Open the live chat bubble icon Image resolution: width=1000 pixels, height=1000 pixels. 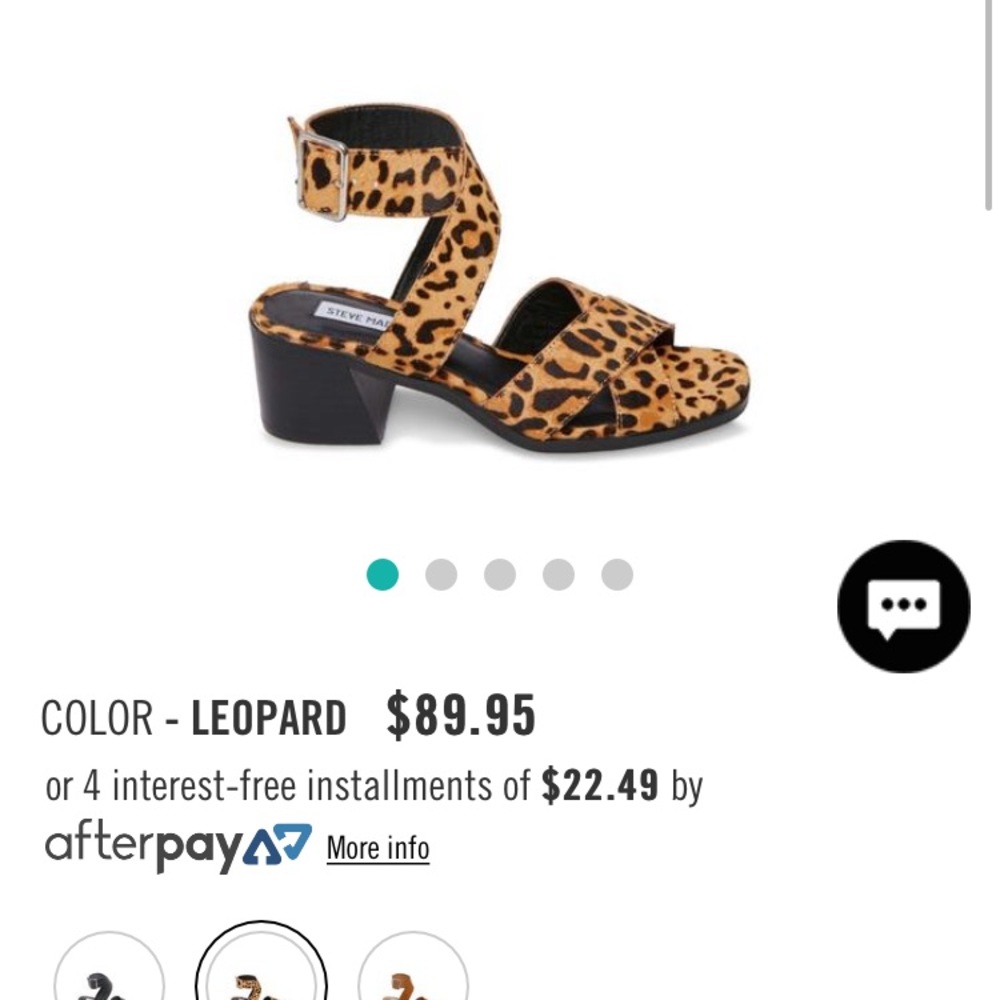point(904,607)
